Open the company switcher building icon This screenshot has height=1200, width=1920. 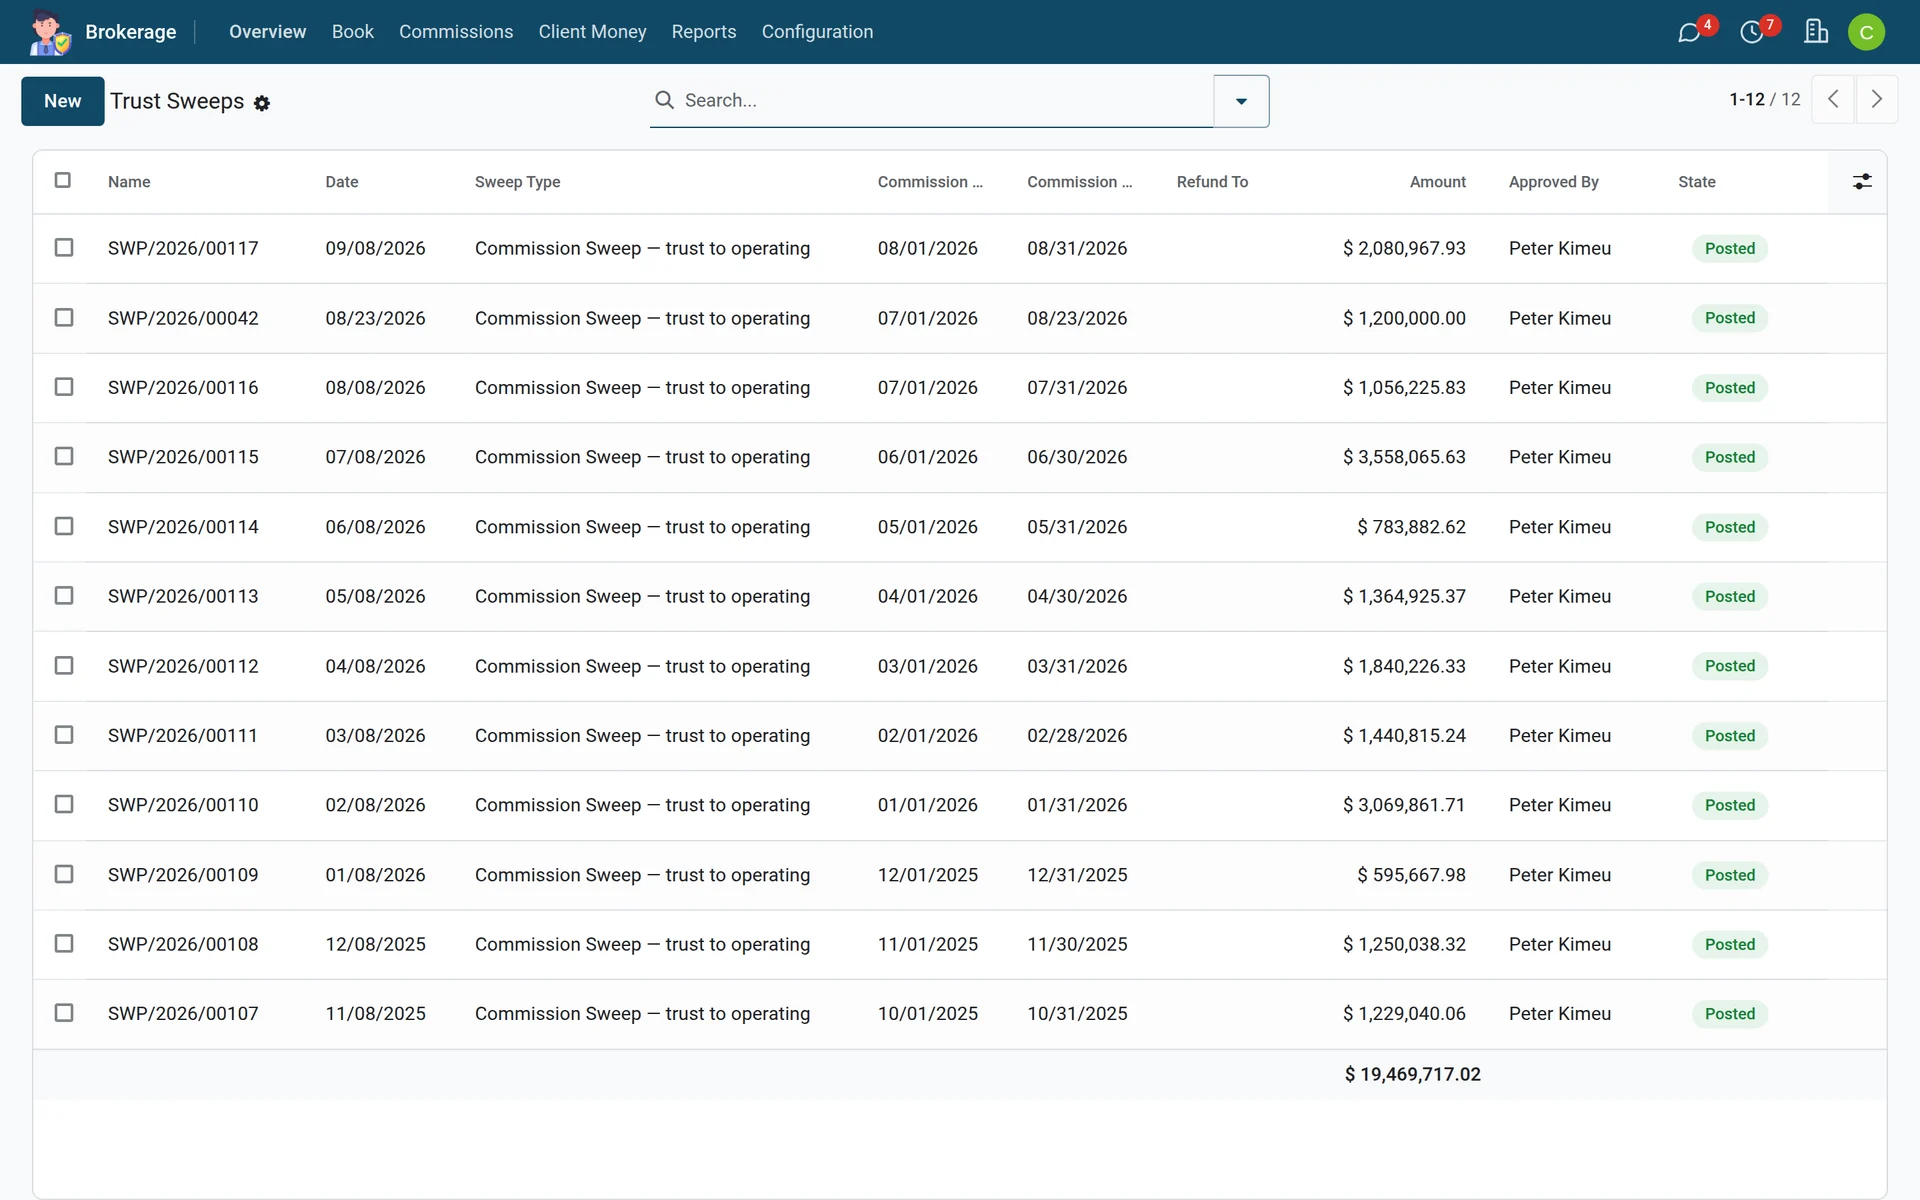coord(1816,32)
